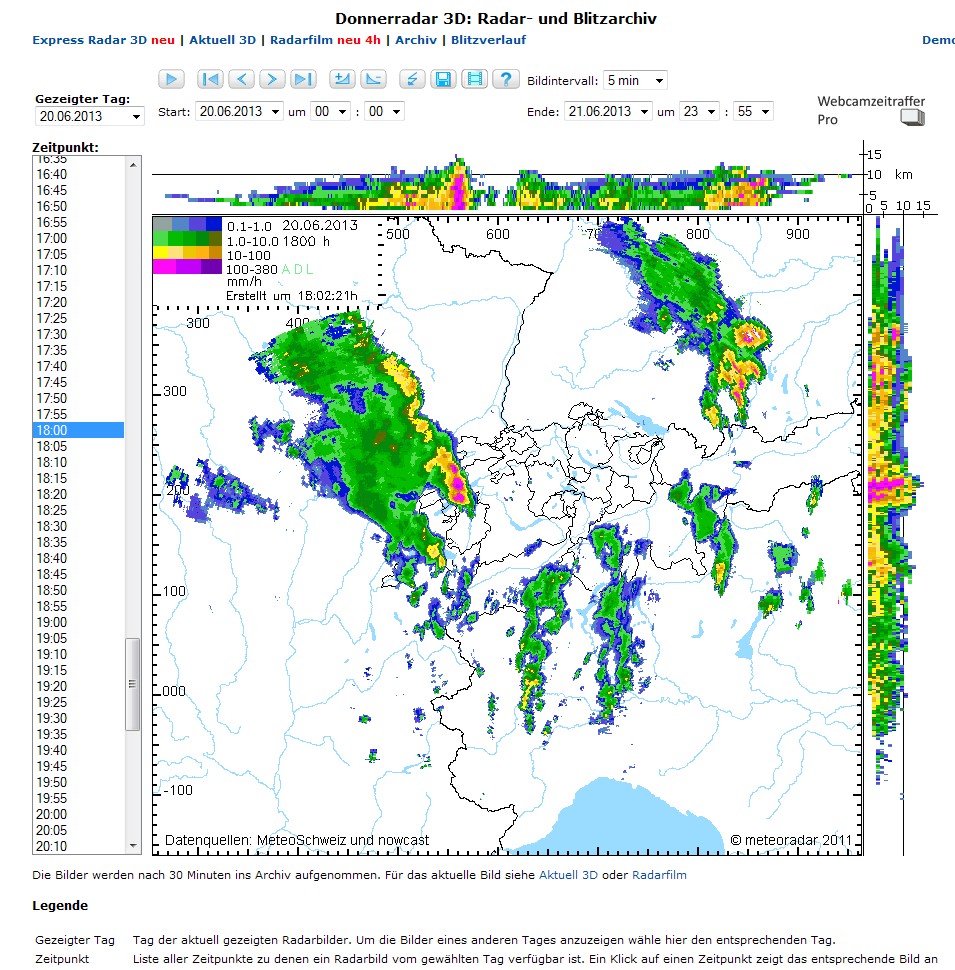Advance to the next radar image

[272, 79]
